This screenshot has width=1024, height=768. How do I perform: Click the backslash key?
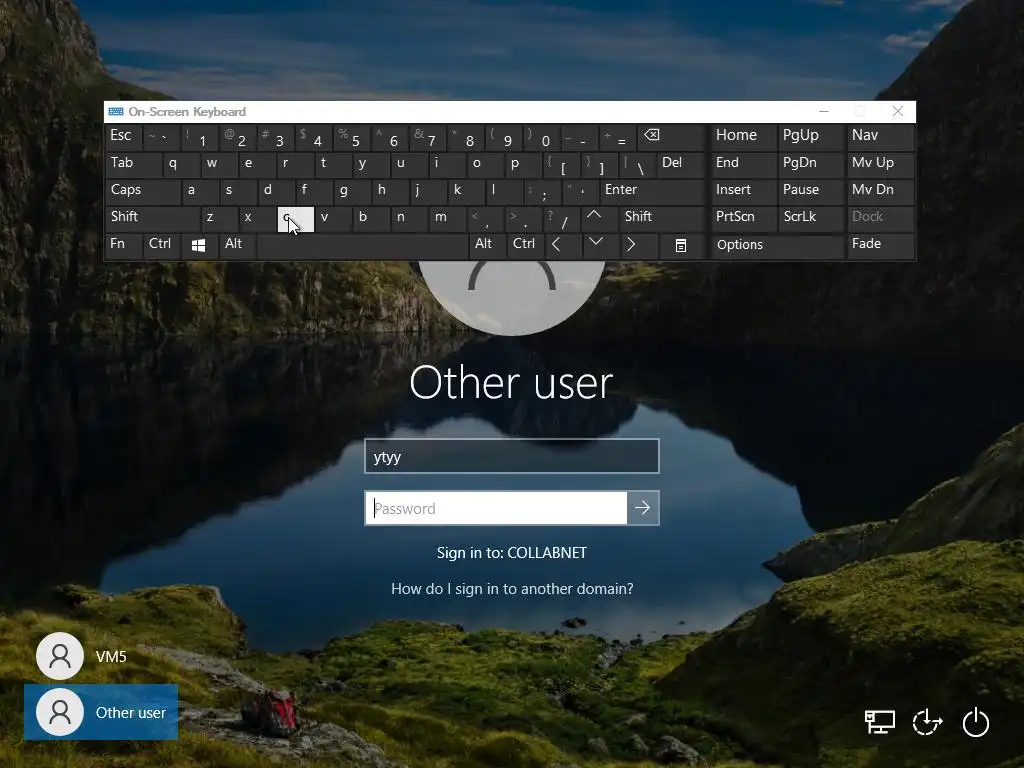click(637, 165)
